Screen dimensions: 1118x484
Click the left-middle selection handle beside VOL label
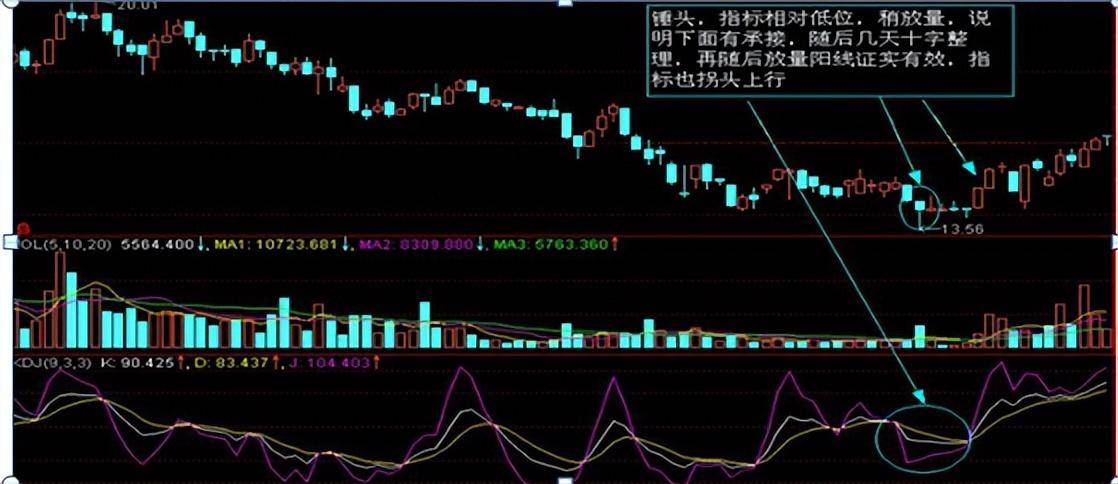9,241
